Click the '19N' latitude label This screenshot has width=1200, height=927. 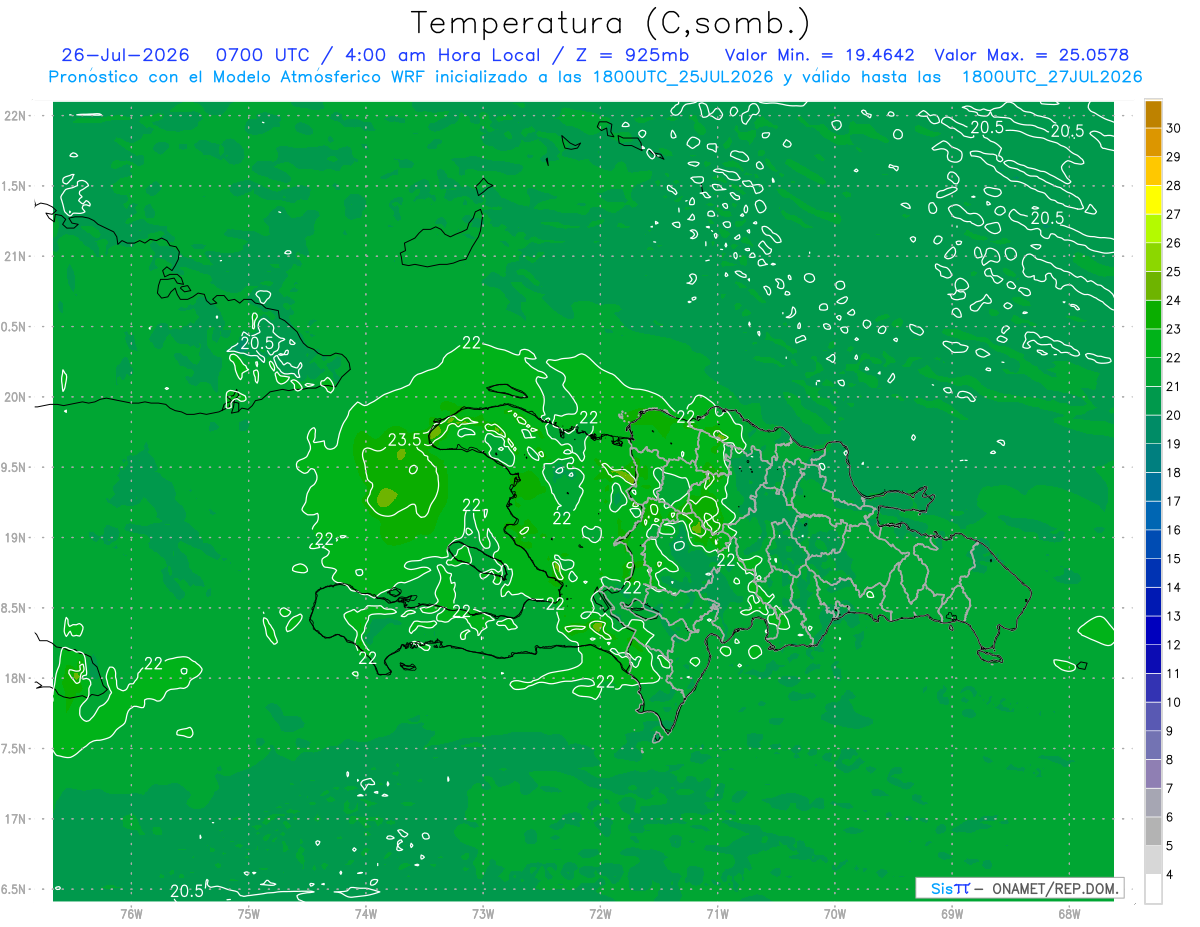coord(17,538)
